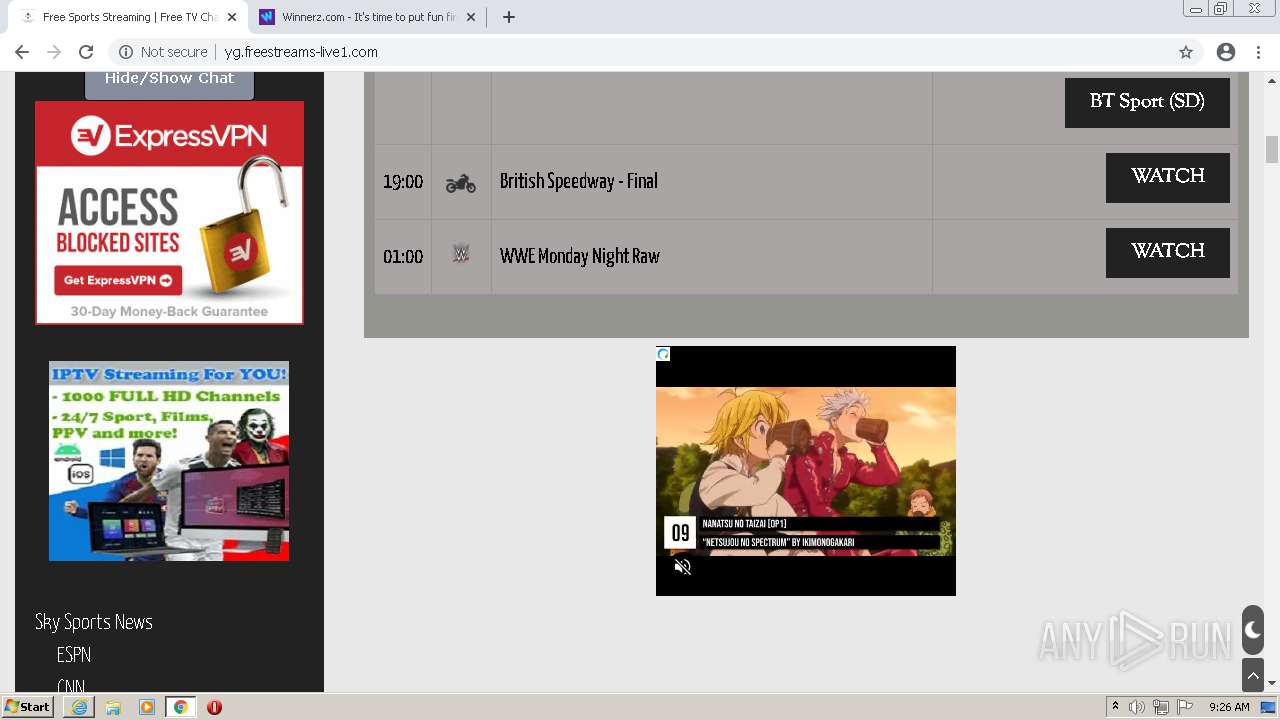Select the WWE Monday Night Raw text
This screenshot has height=720, width=1280.
tap(580, 256)
